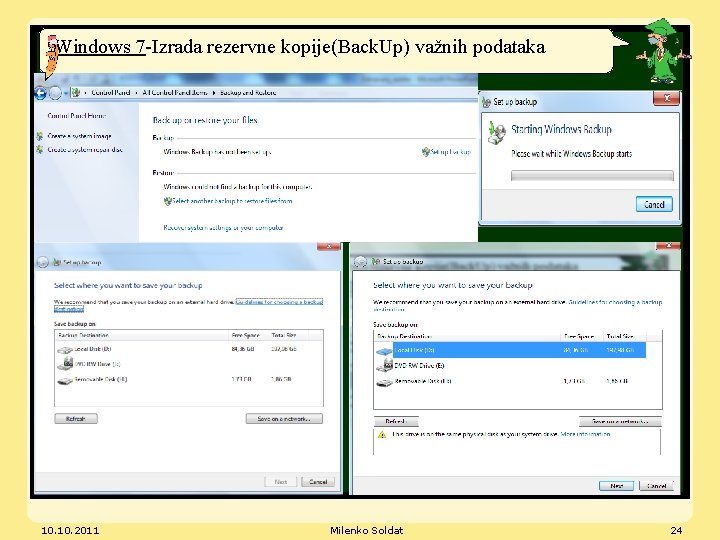
Task: Click Removable Disk icon in right backup window
Action: 384,382
